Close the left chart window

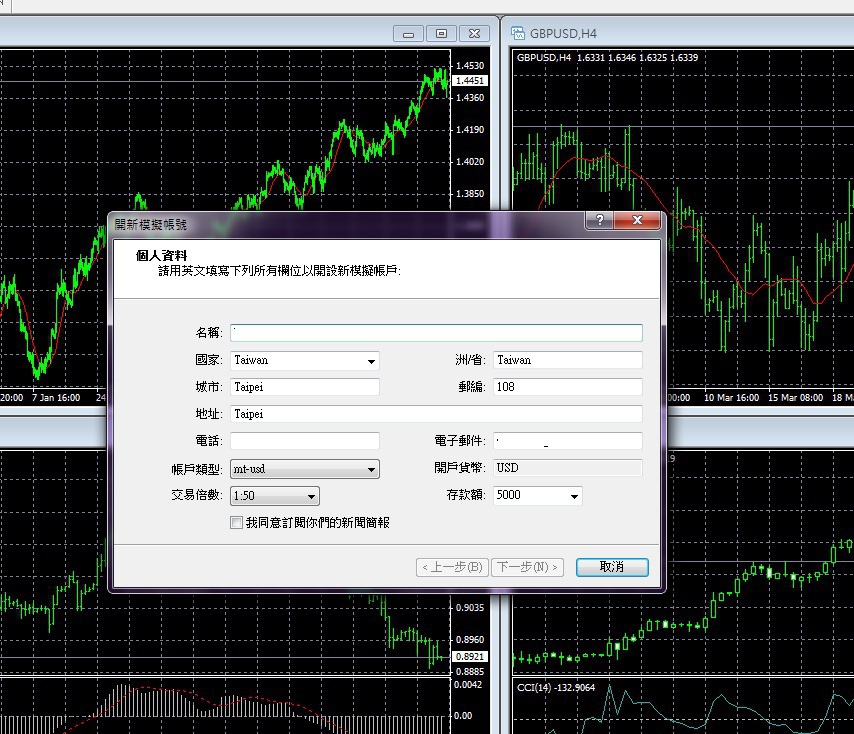pos(478,33)
